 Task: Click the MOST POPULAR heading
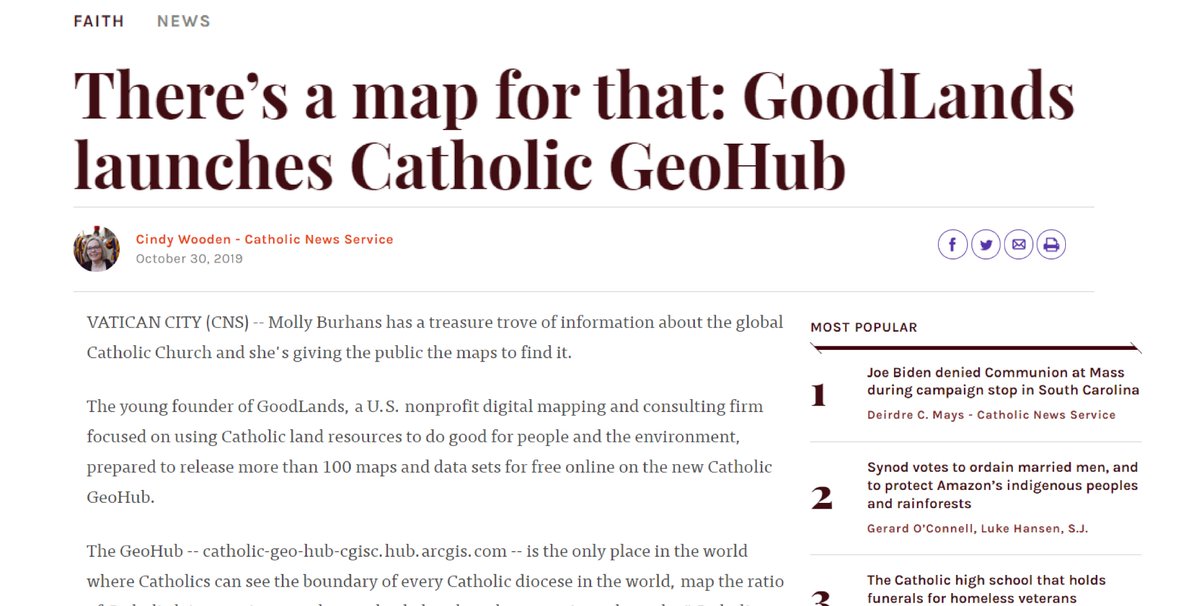pyautogui.click(x=863, y=327)
